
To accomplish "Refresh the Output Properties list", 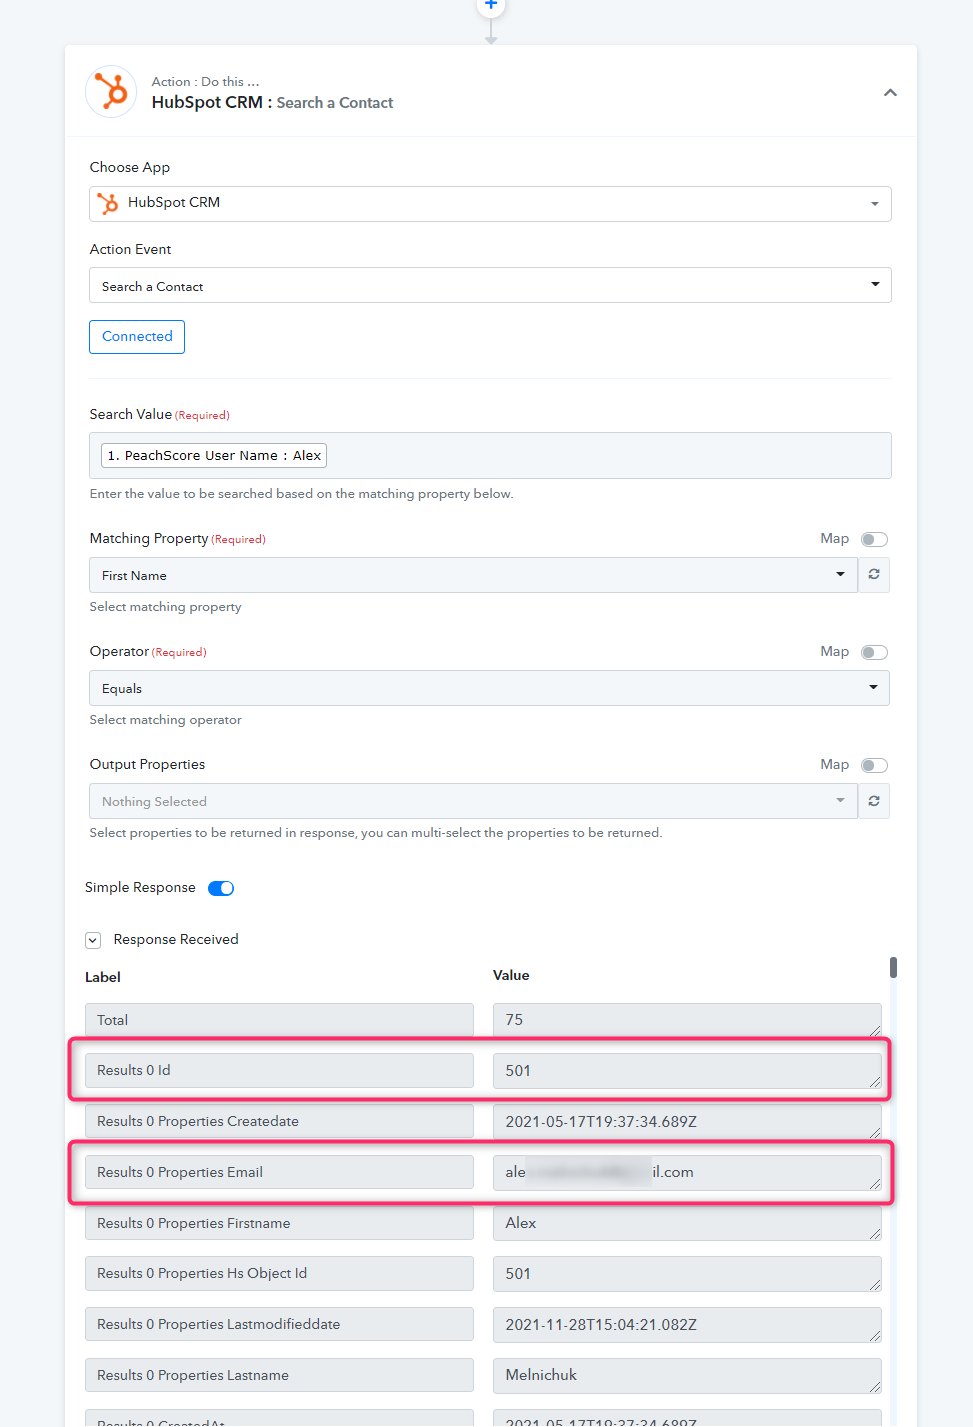I will pos(874,801).
